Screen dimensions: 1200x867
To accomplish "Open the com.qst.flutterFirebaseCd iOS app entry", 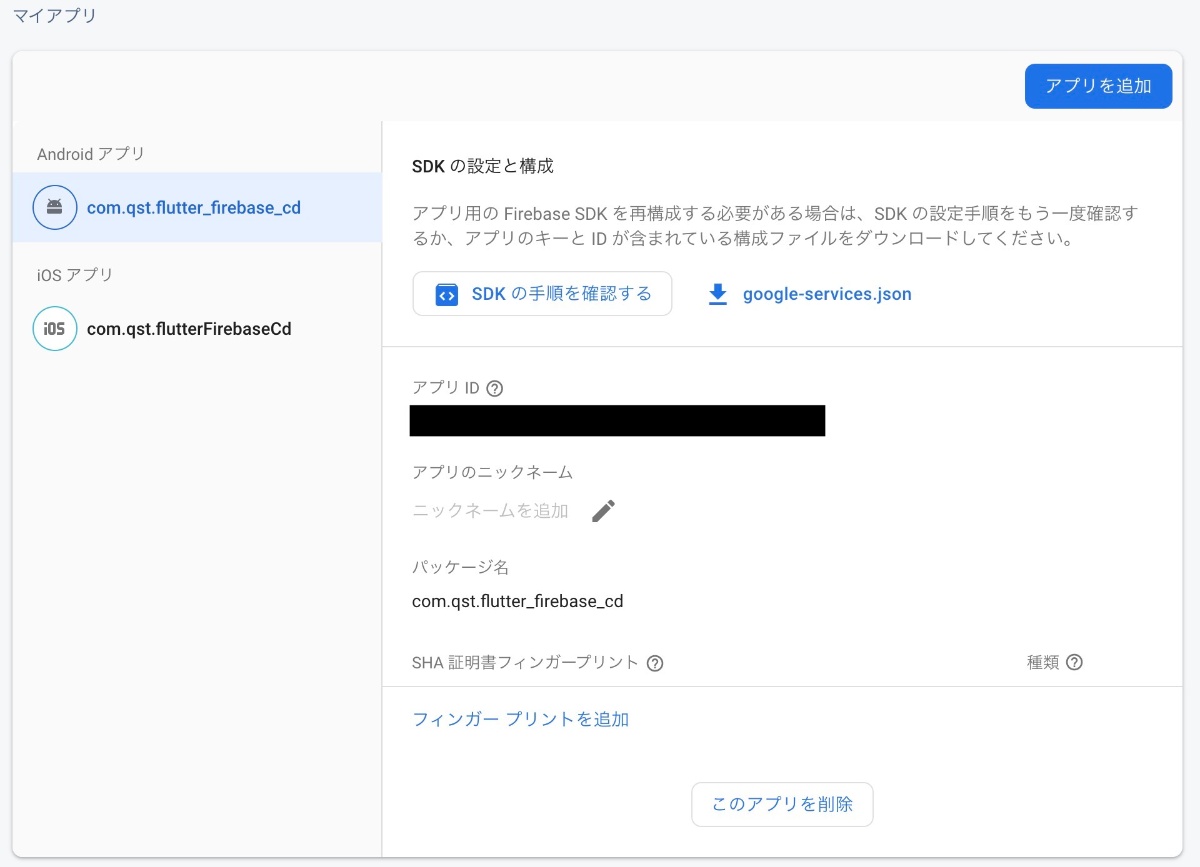I will [197, 328].
